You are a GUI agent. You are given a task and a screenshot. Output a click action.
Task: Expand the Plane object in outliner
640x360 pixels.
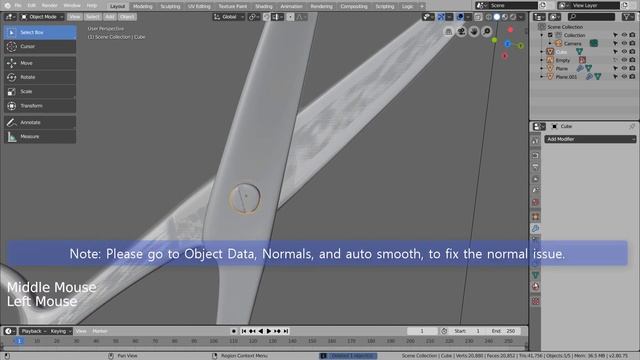542,69
